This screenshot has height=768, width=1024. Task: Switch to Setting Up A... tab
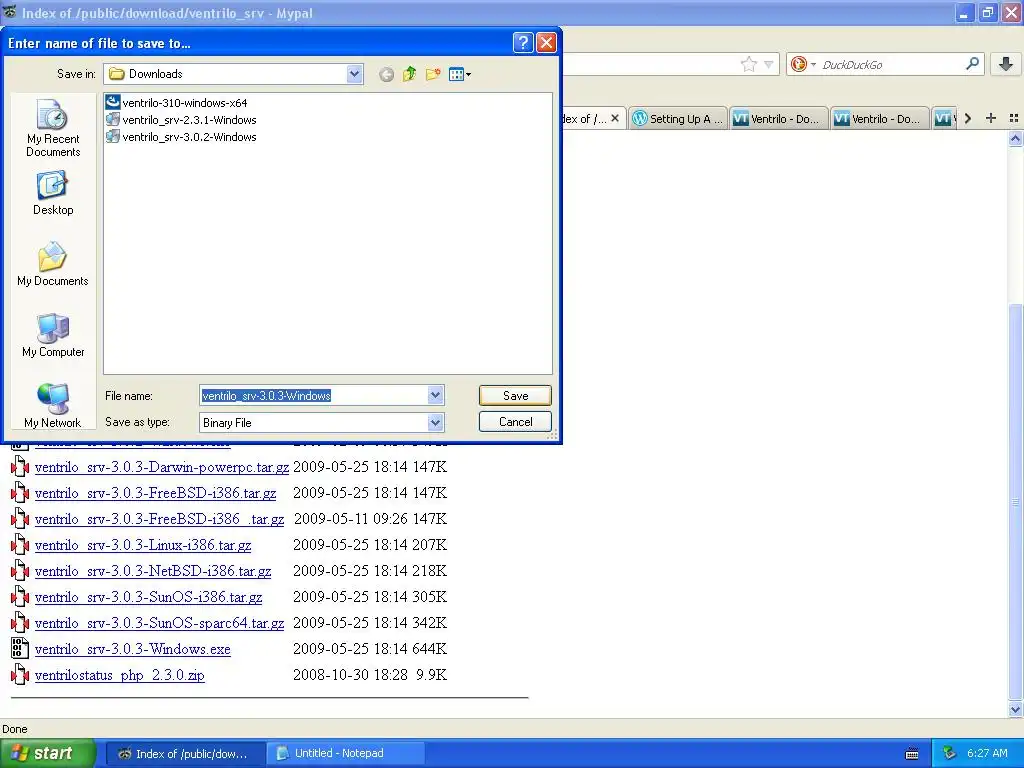click(x=678, y=118)
